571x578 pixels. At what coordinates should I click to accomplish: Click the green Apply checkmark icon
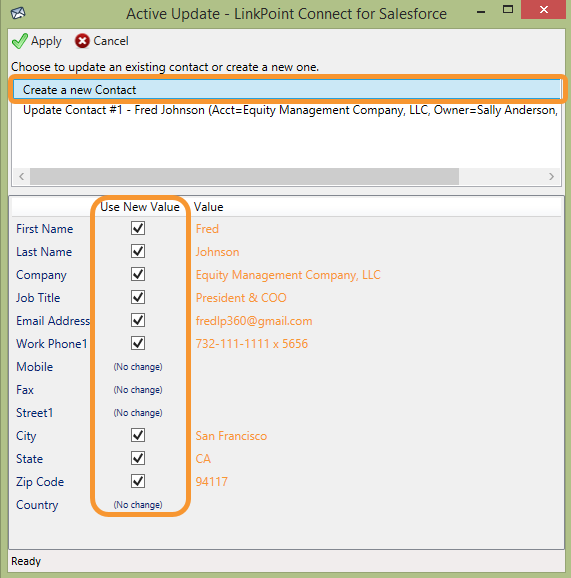(20, 41)
